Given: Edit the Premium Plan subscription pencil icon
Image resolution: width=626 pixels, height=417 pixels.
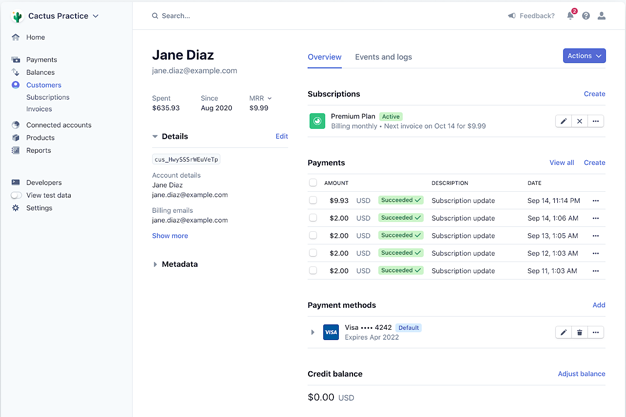Looking at the screenshot, I should [x=563, y=121].
